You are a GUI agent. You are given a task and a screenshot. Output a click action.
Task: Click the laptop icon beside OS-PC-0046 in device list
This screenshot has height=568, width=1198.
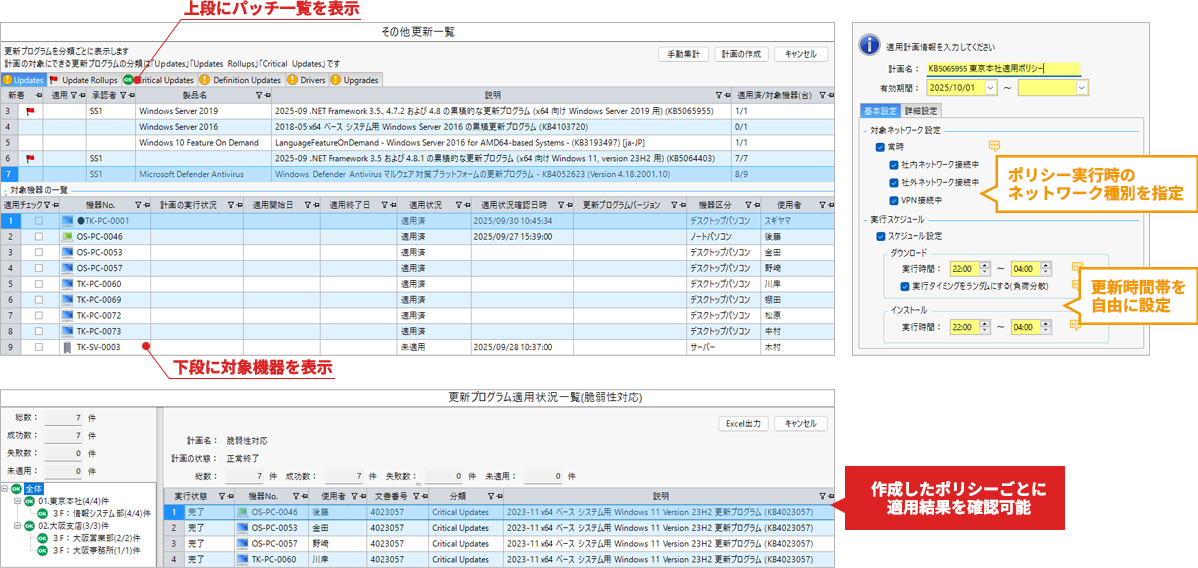[x=68, y=236]
